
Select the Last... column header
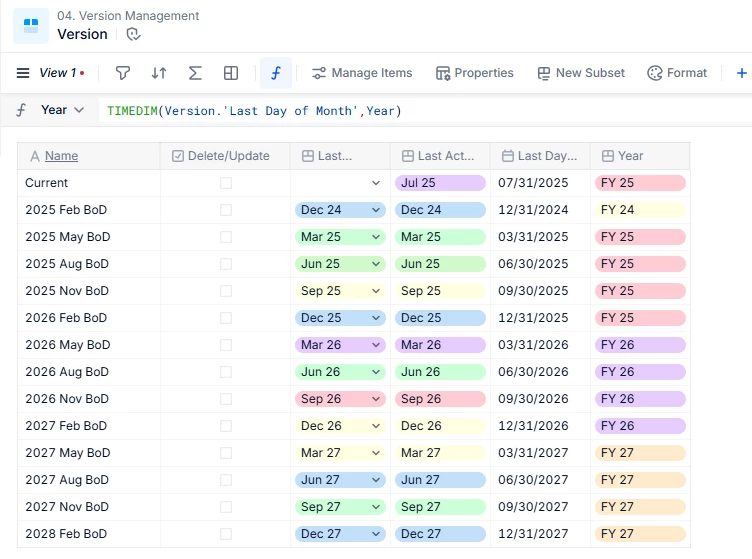[x=340, y=156]
